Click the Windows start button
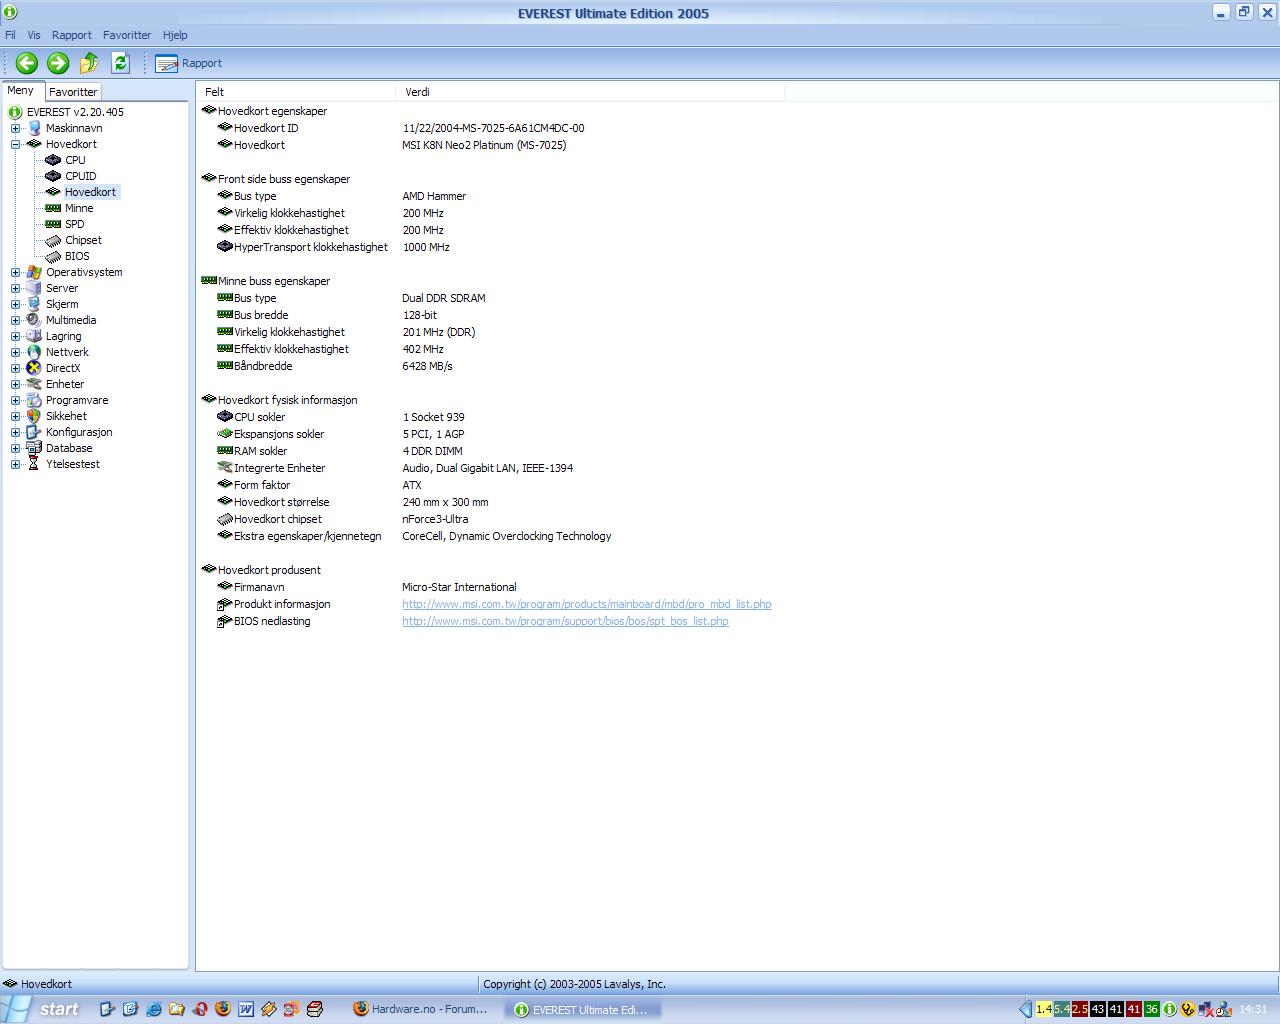Viewport: 1280px width, 1024px height. 43,1009
